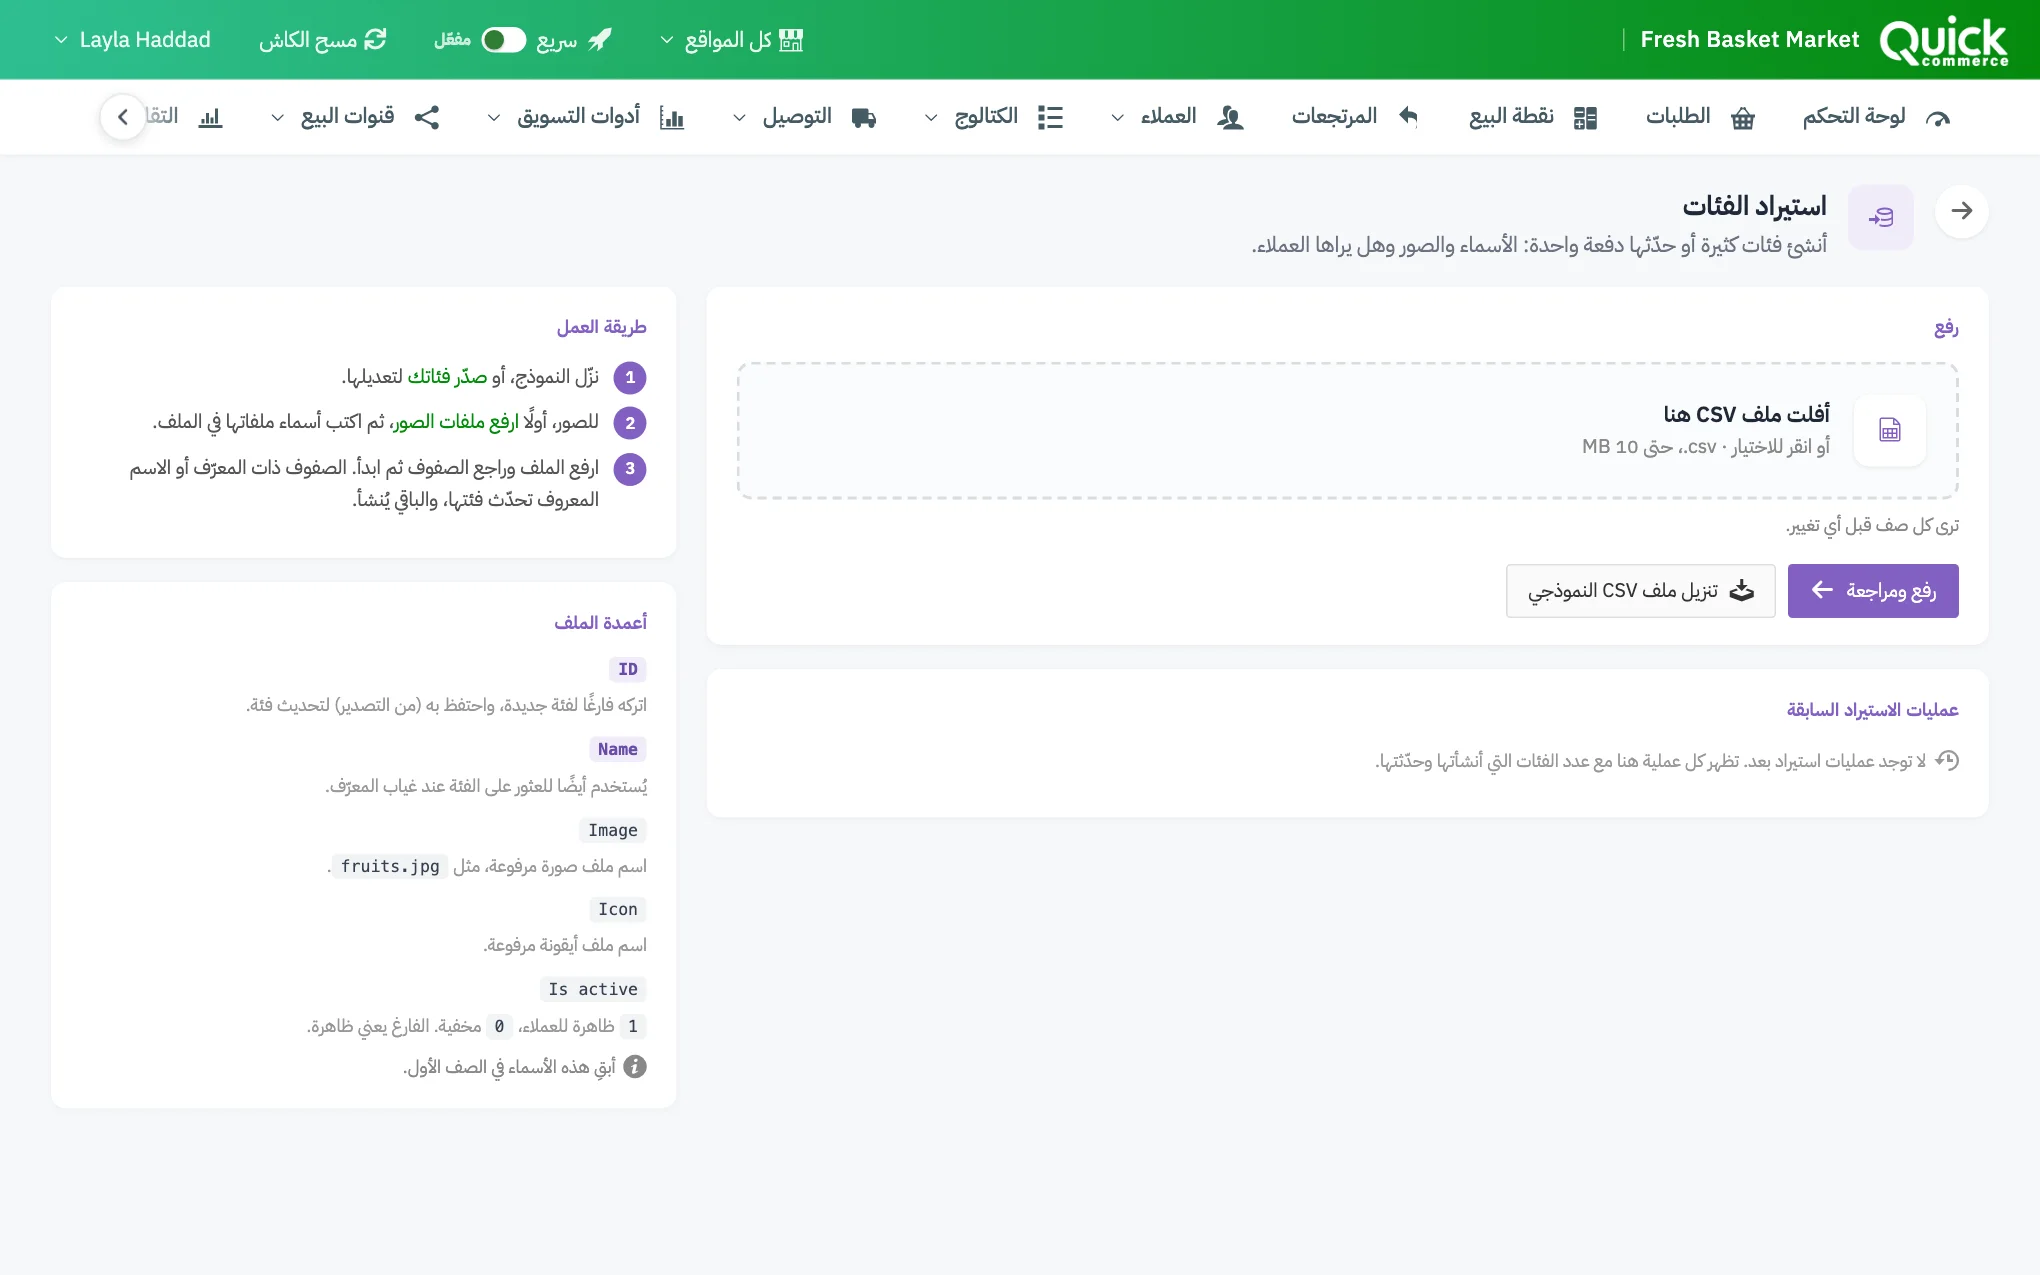Expand the التوصيل menu chevron
The height and width of the screenshot is (1275, 2040).
pos(739,118)
